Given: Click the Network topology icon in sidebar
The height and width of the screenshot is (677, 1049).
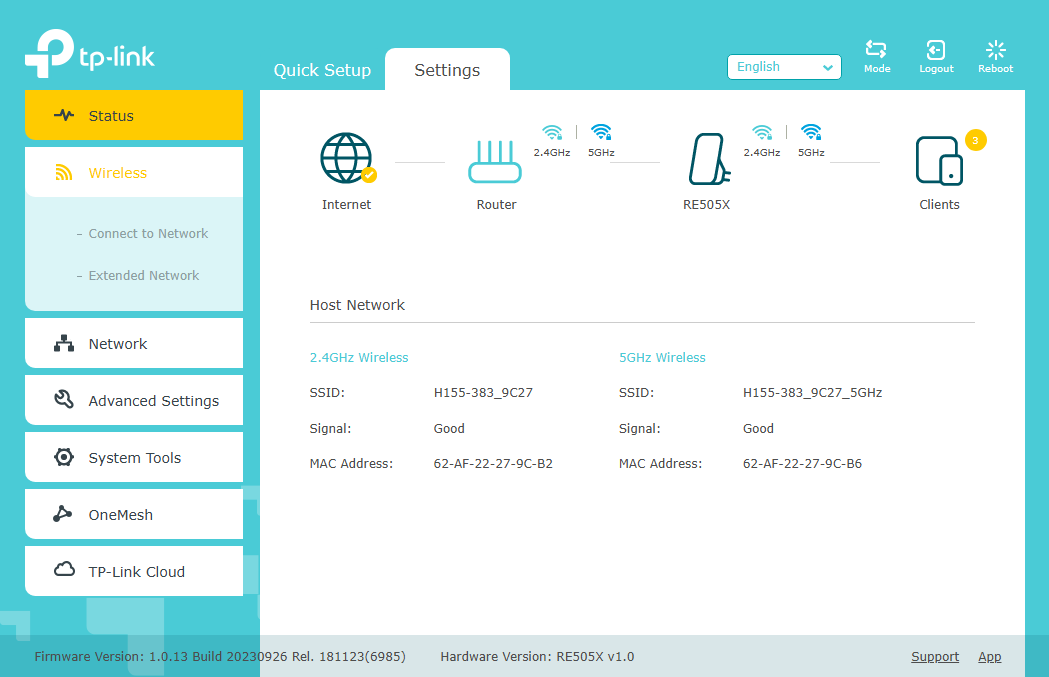Looking at the screenshot, I should click(x=64, y=343).
